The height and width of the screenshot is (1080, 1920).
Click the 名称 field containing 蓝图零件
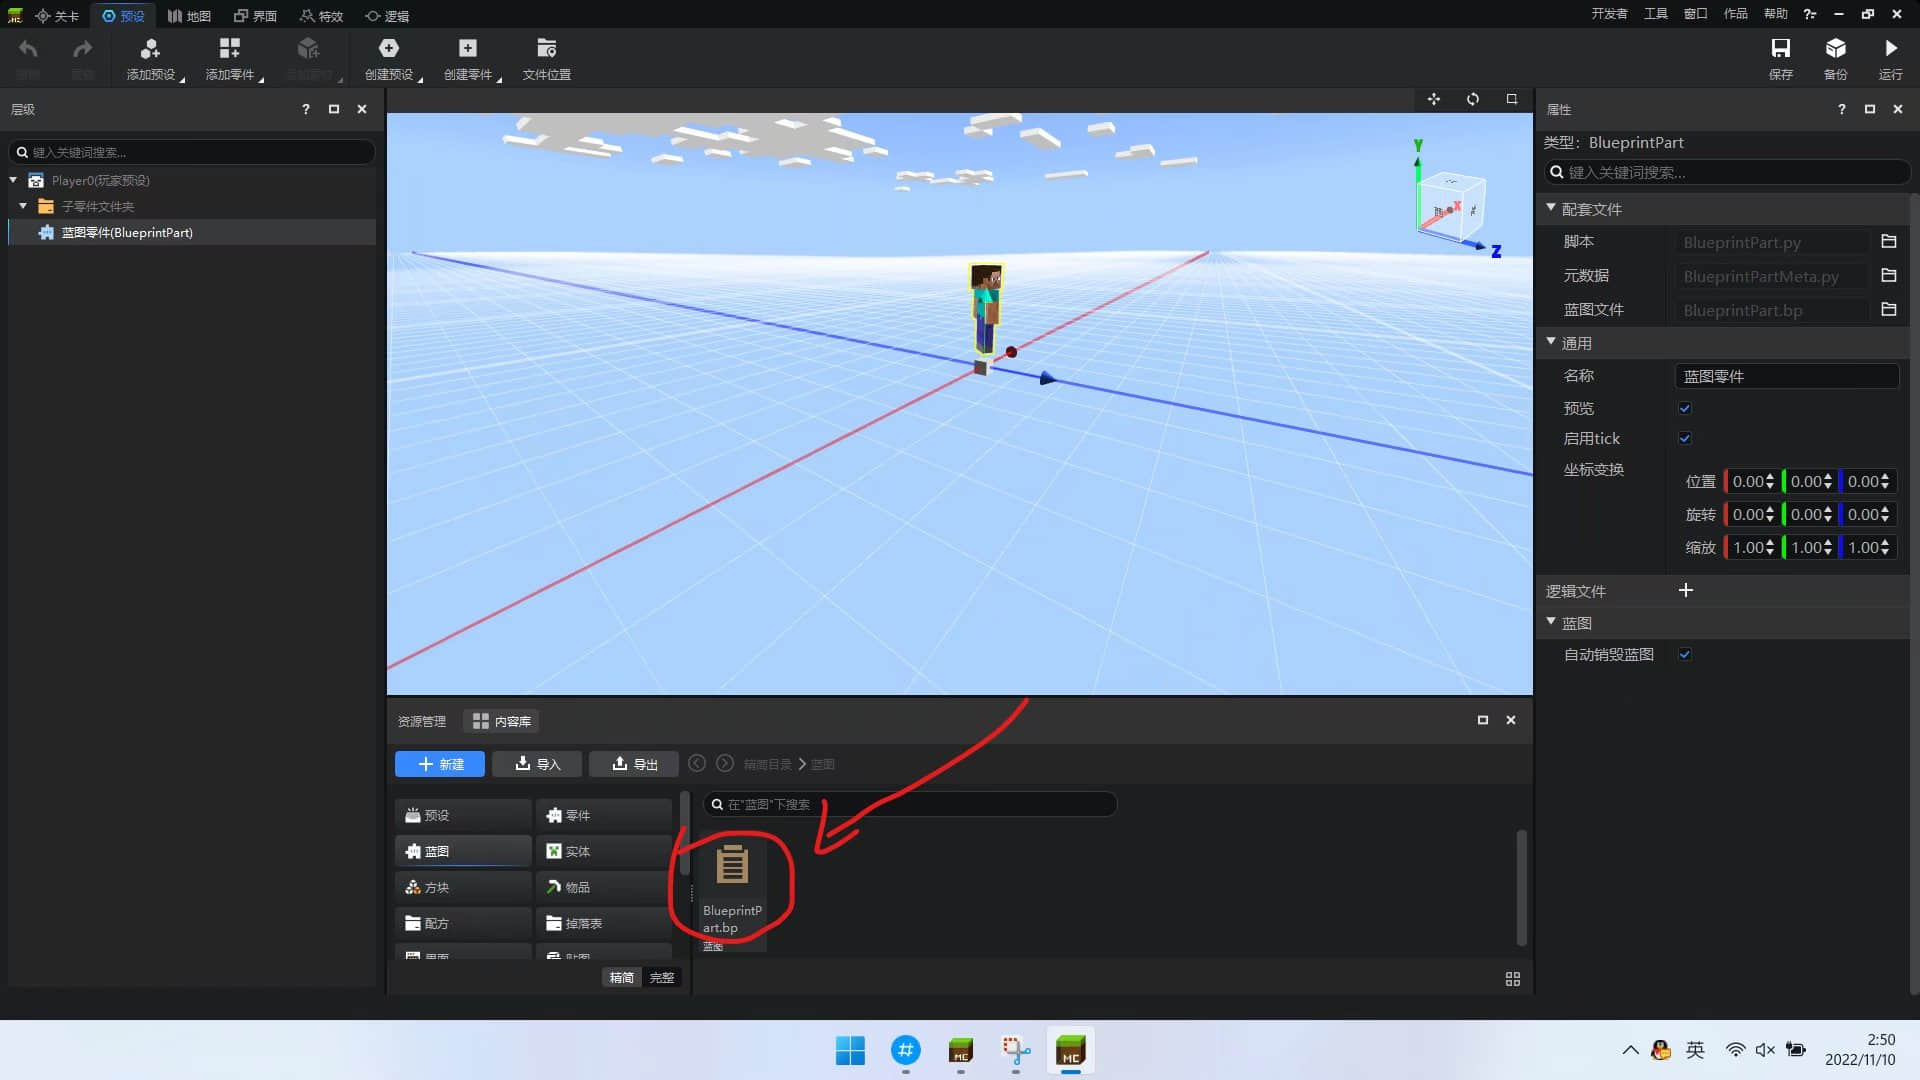pos(1786,376)
